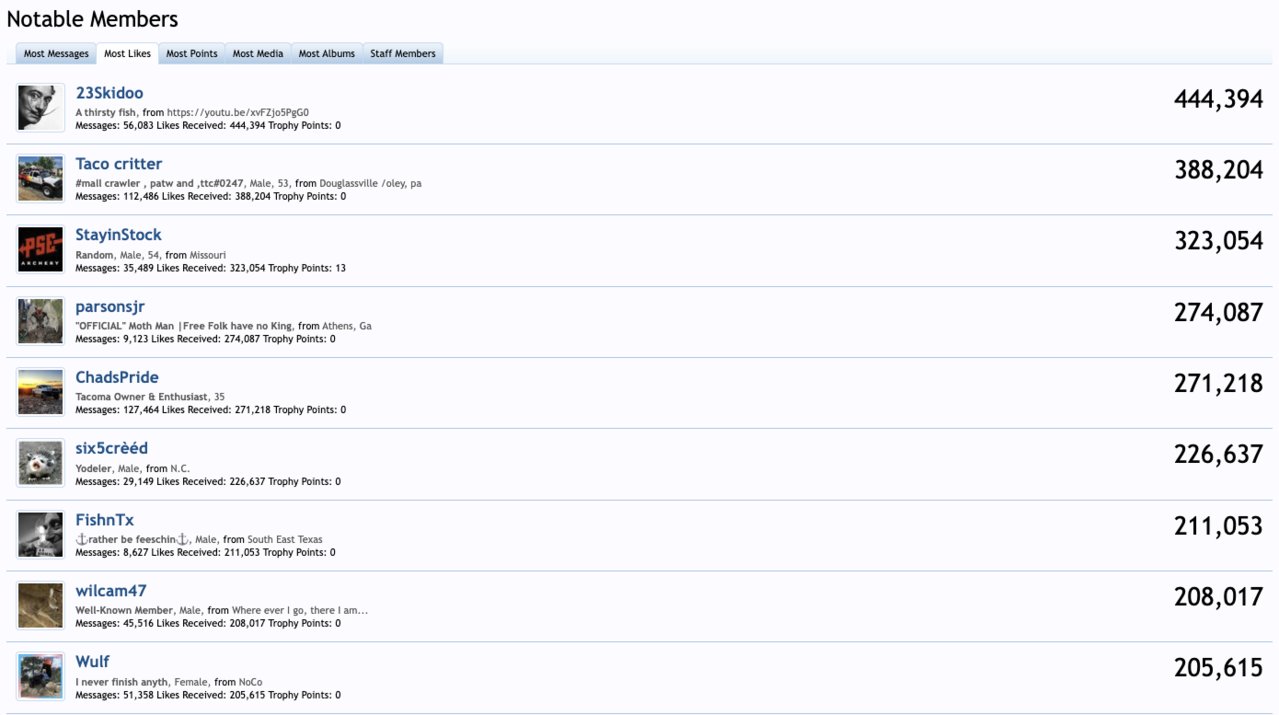Click the N.C. location link
Viewport: 1279px width, 715px height.
pyautogui.click(x=180, y=469)
